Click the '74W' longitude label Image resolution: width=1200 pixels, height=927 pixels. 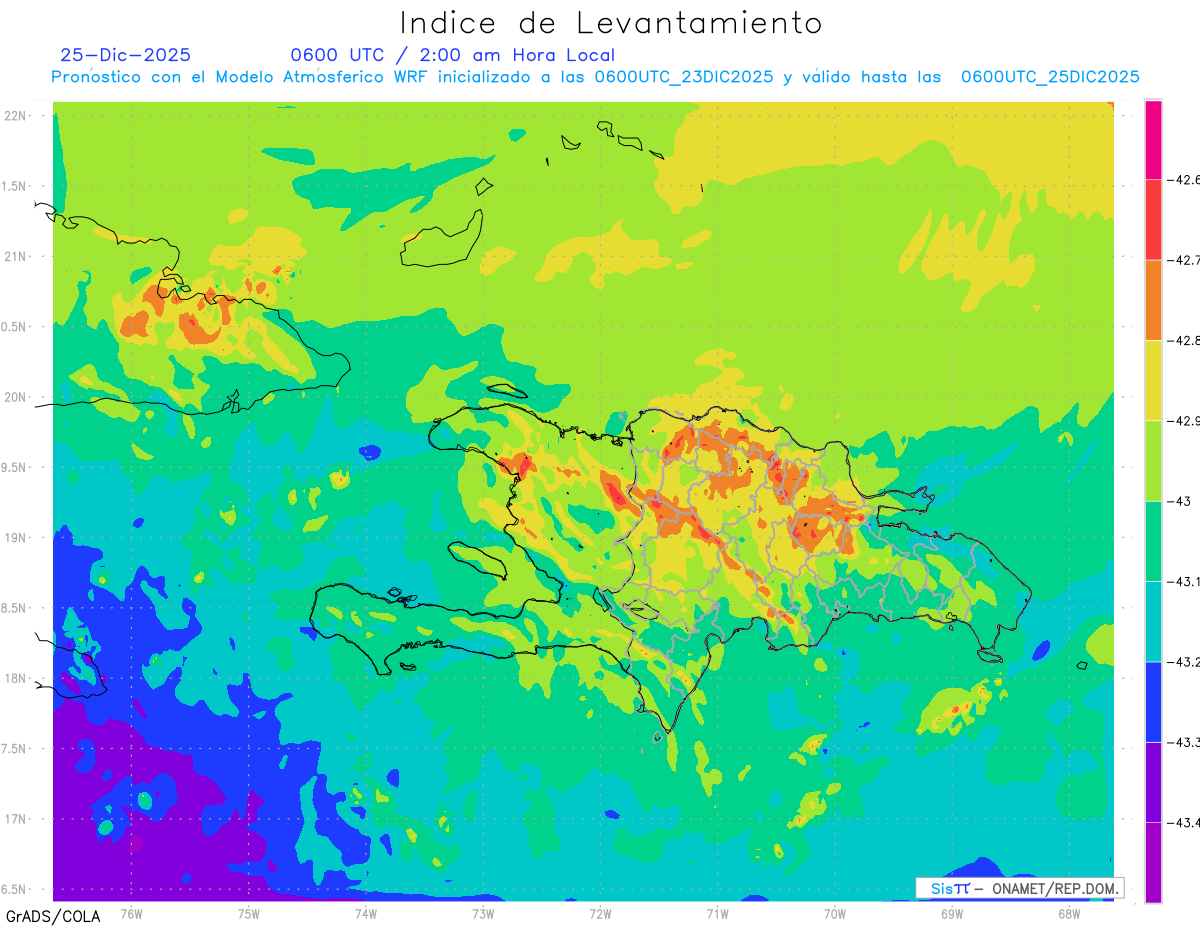pyautogui.click(x=365, y=913)
